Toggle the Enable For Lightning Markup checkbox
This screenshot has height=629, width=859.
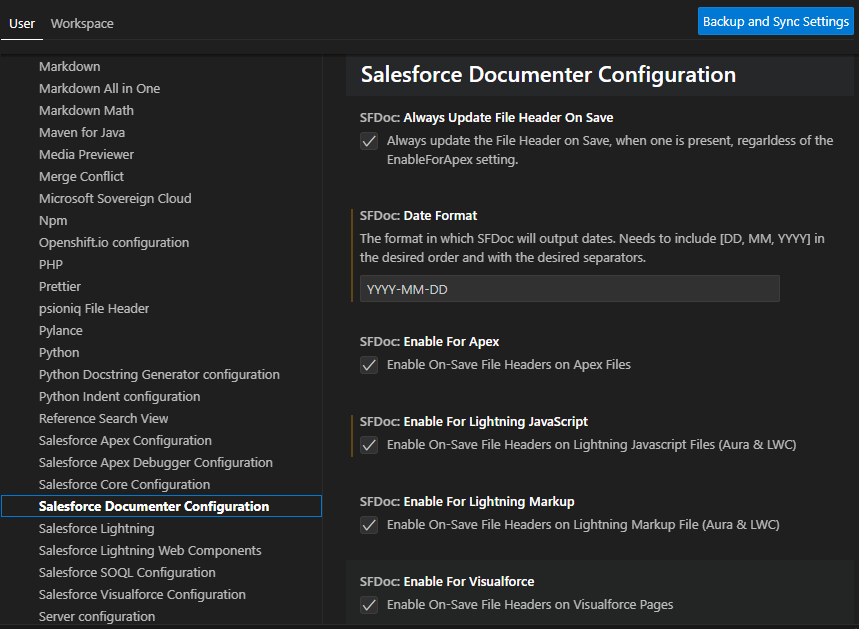point(369,524)
